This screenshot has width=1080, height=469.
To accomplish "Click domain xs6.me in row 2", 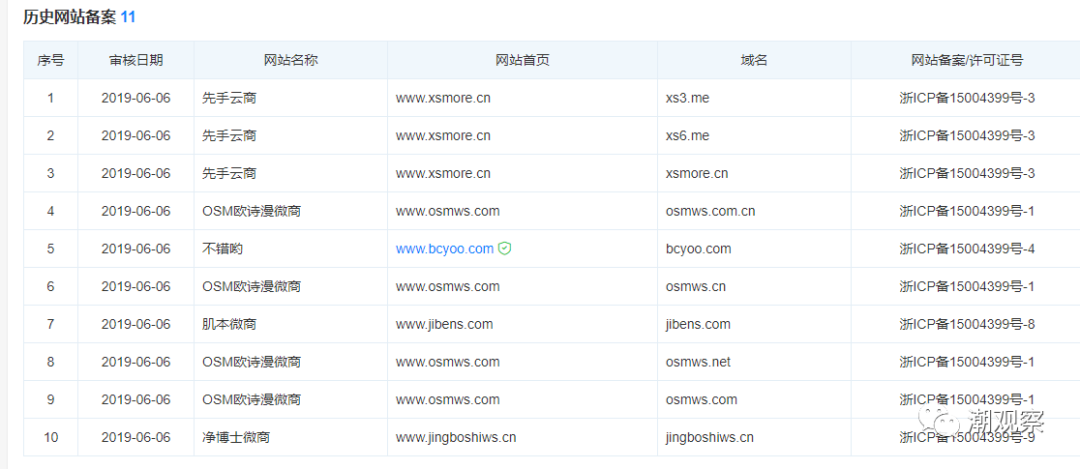I will (687, 136).
